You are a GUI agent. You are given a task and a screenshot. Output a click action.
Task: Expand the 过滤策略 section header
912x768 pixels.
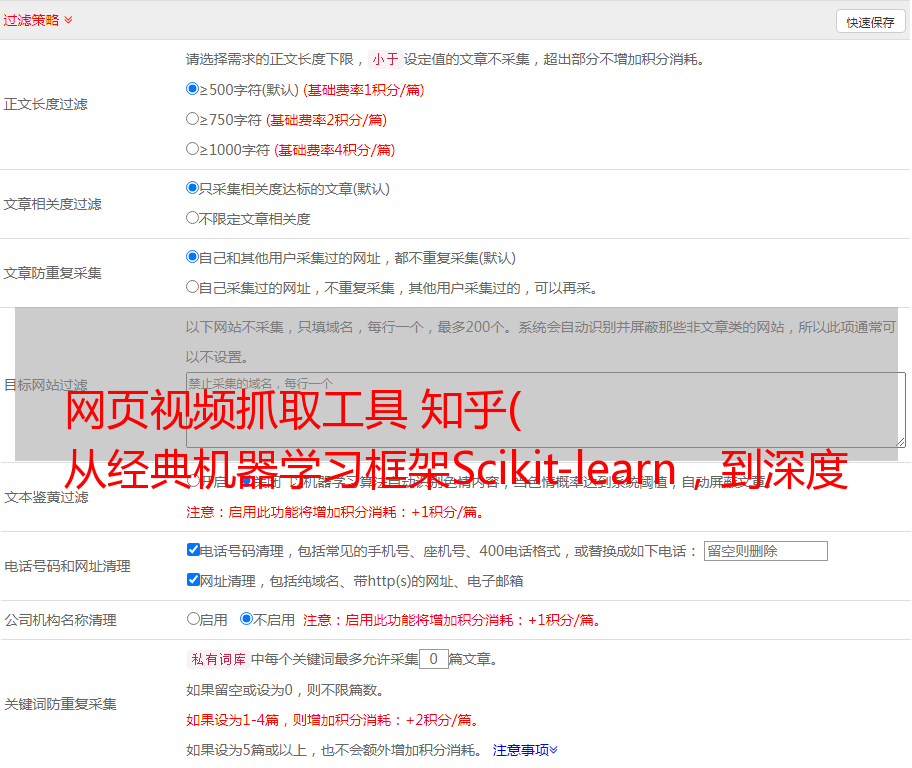(x=37, y=20)
